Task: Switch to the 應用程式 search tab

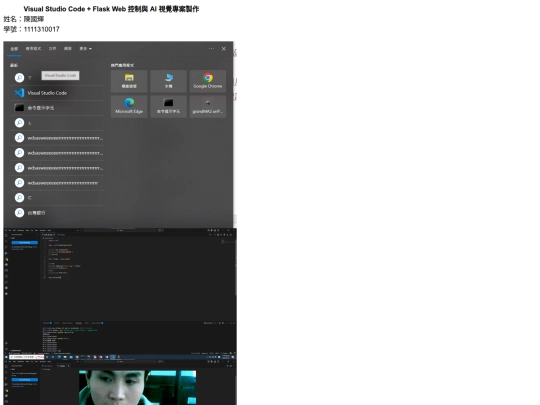Action: pyautogui.click(x=33, y=49)
